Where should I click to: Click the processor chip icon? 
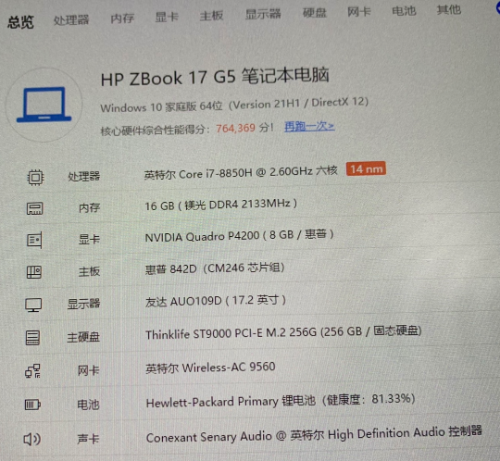point(35,177)
